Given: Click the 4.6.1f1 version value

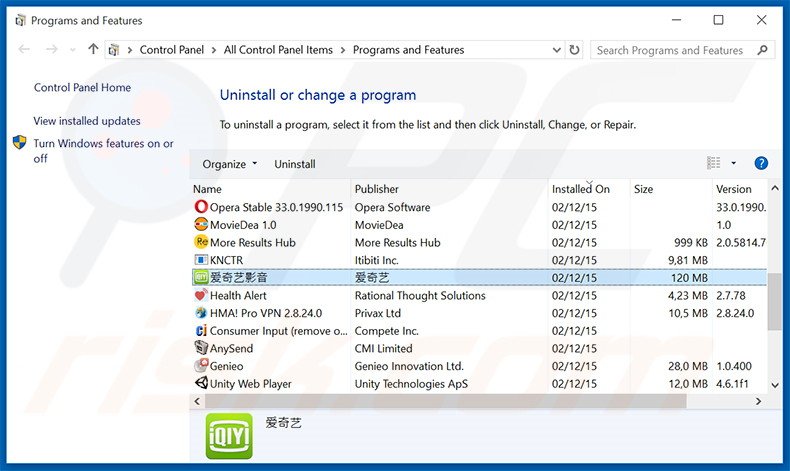Looking at the screenshot, I should tap(732, 383).
